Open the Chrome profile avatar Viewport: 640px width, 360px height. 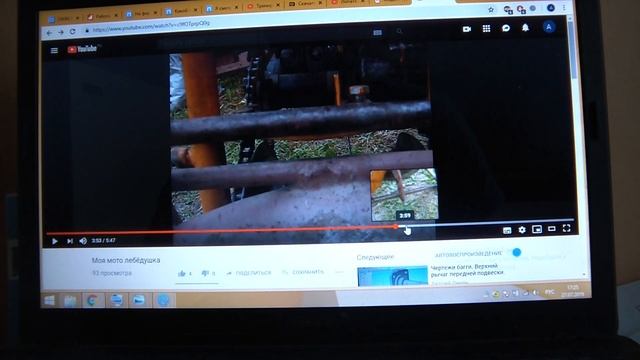[x=551, y=8]
